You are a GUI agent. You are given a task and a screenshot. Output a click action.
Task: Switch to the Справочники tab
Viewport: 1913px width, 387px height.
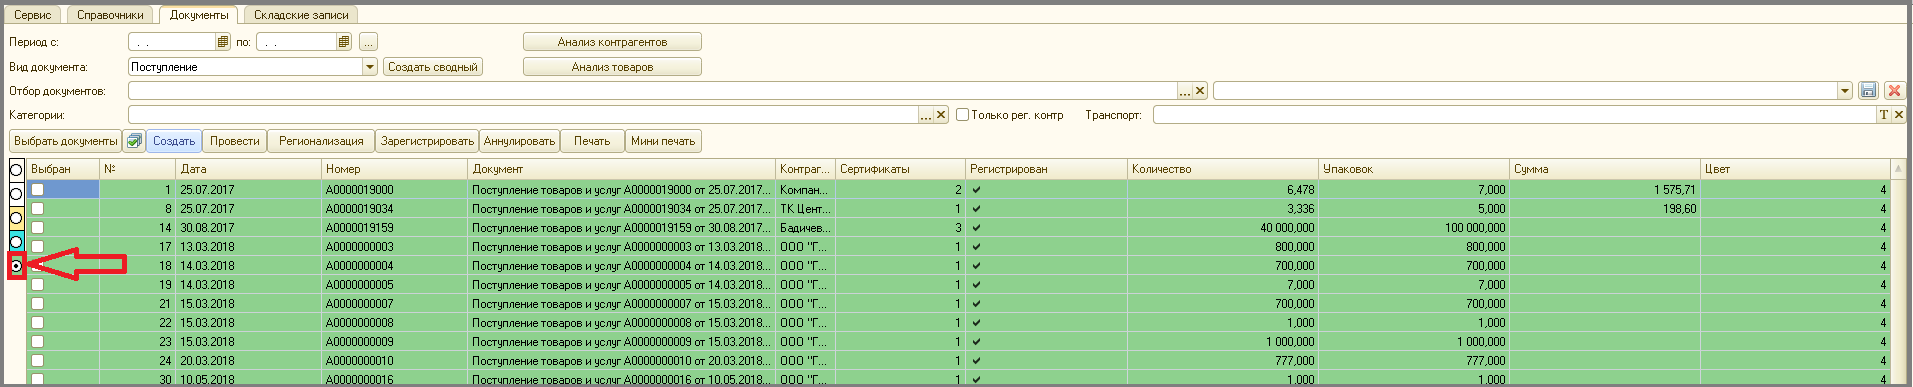point(110,15)
